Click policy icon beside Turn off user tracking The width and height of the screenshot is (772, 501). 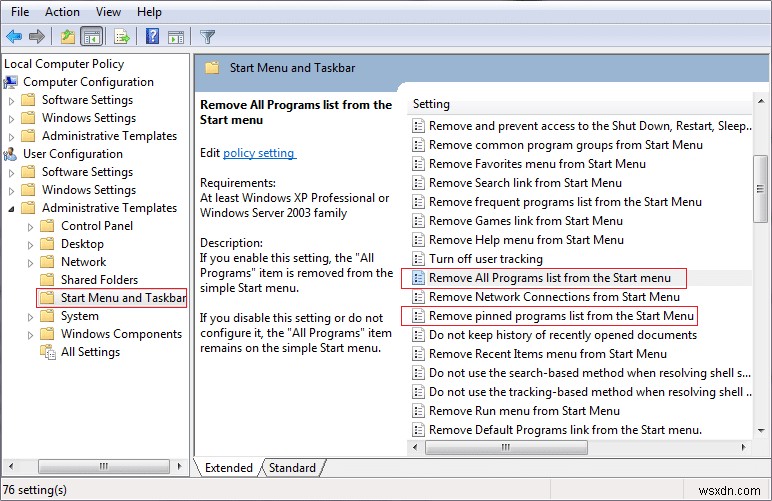point(418,259)
